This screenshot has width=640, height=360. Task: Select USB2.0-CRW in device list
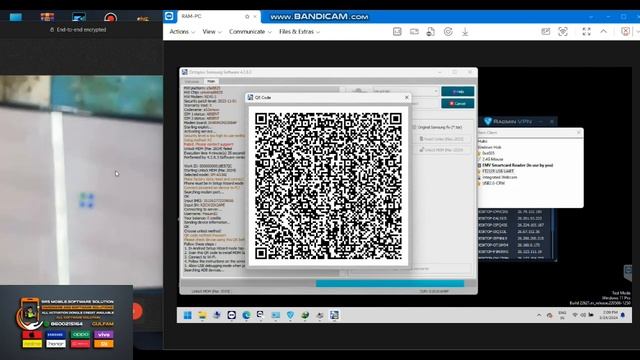pos(493,183)
